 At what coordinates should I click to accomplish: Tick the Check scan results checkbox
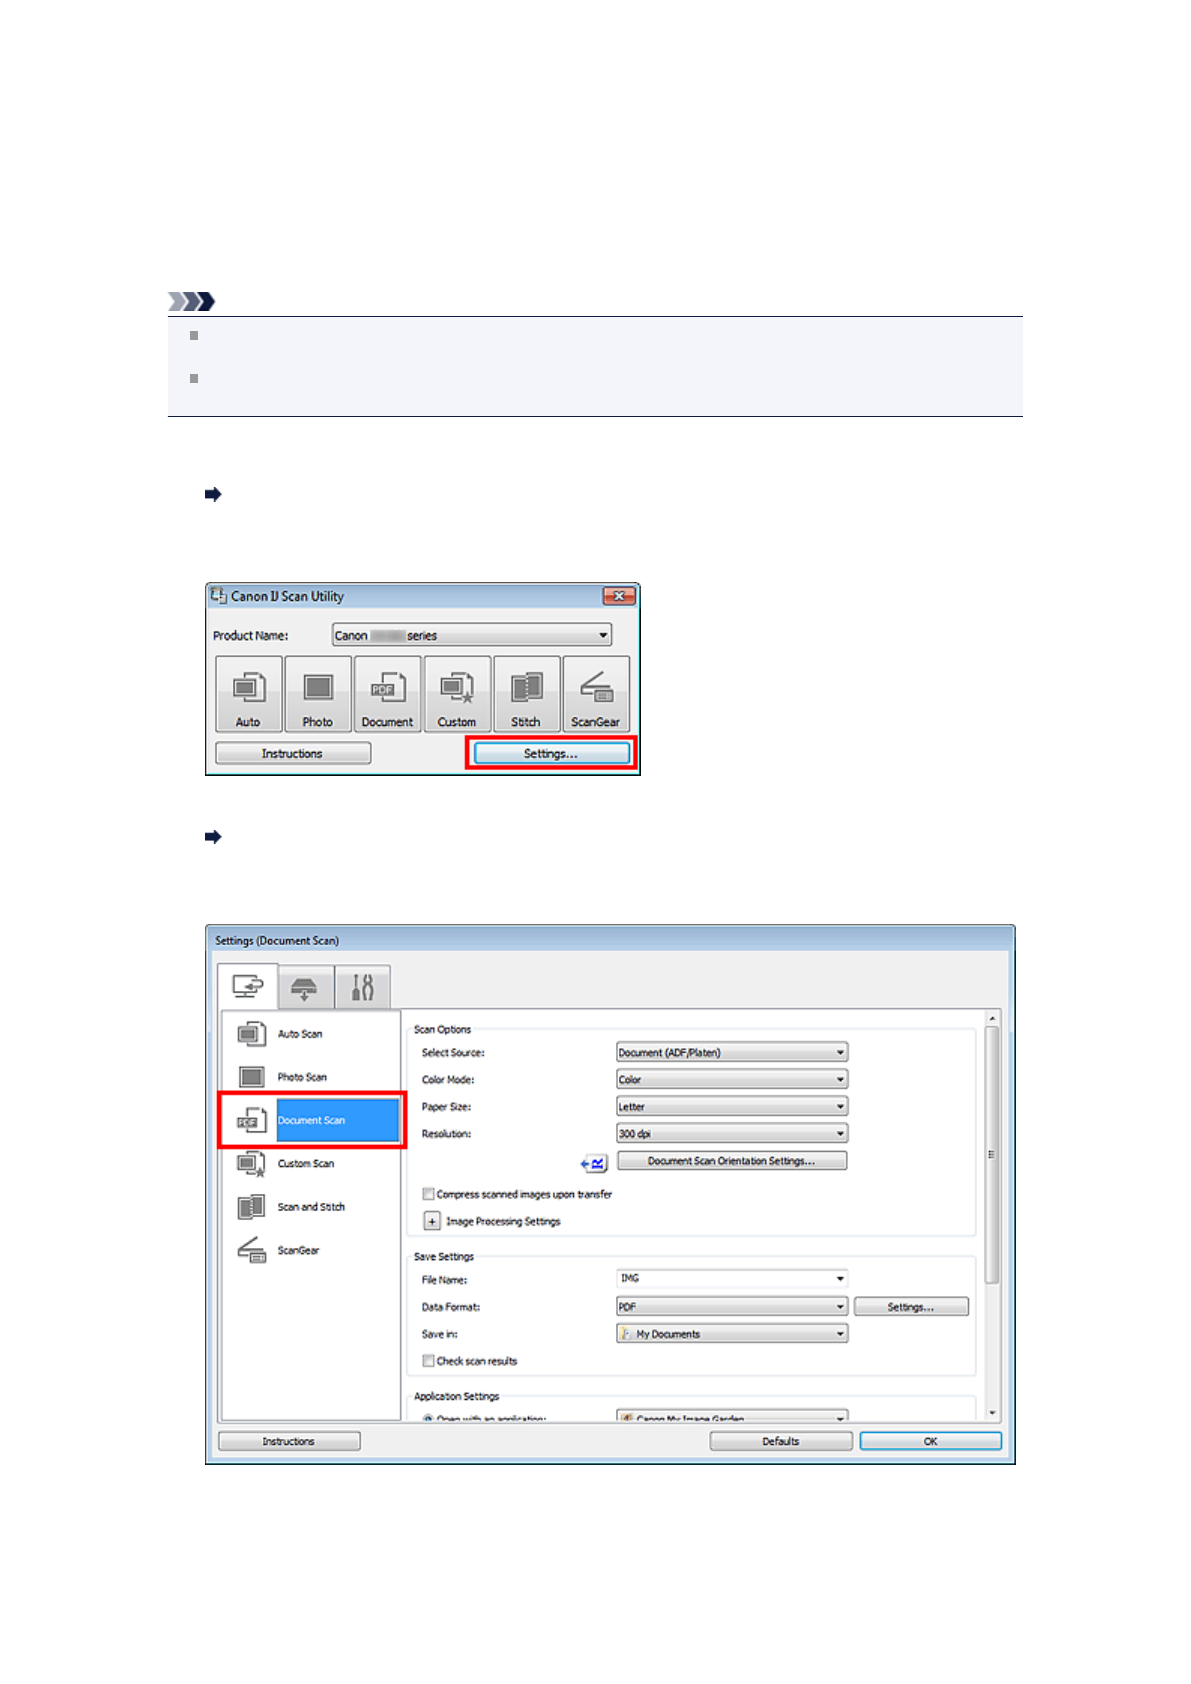(x=429, y=1361)
